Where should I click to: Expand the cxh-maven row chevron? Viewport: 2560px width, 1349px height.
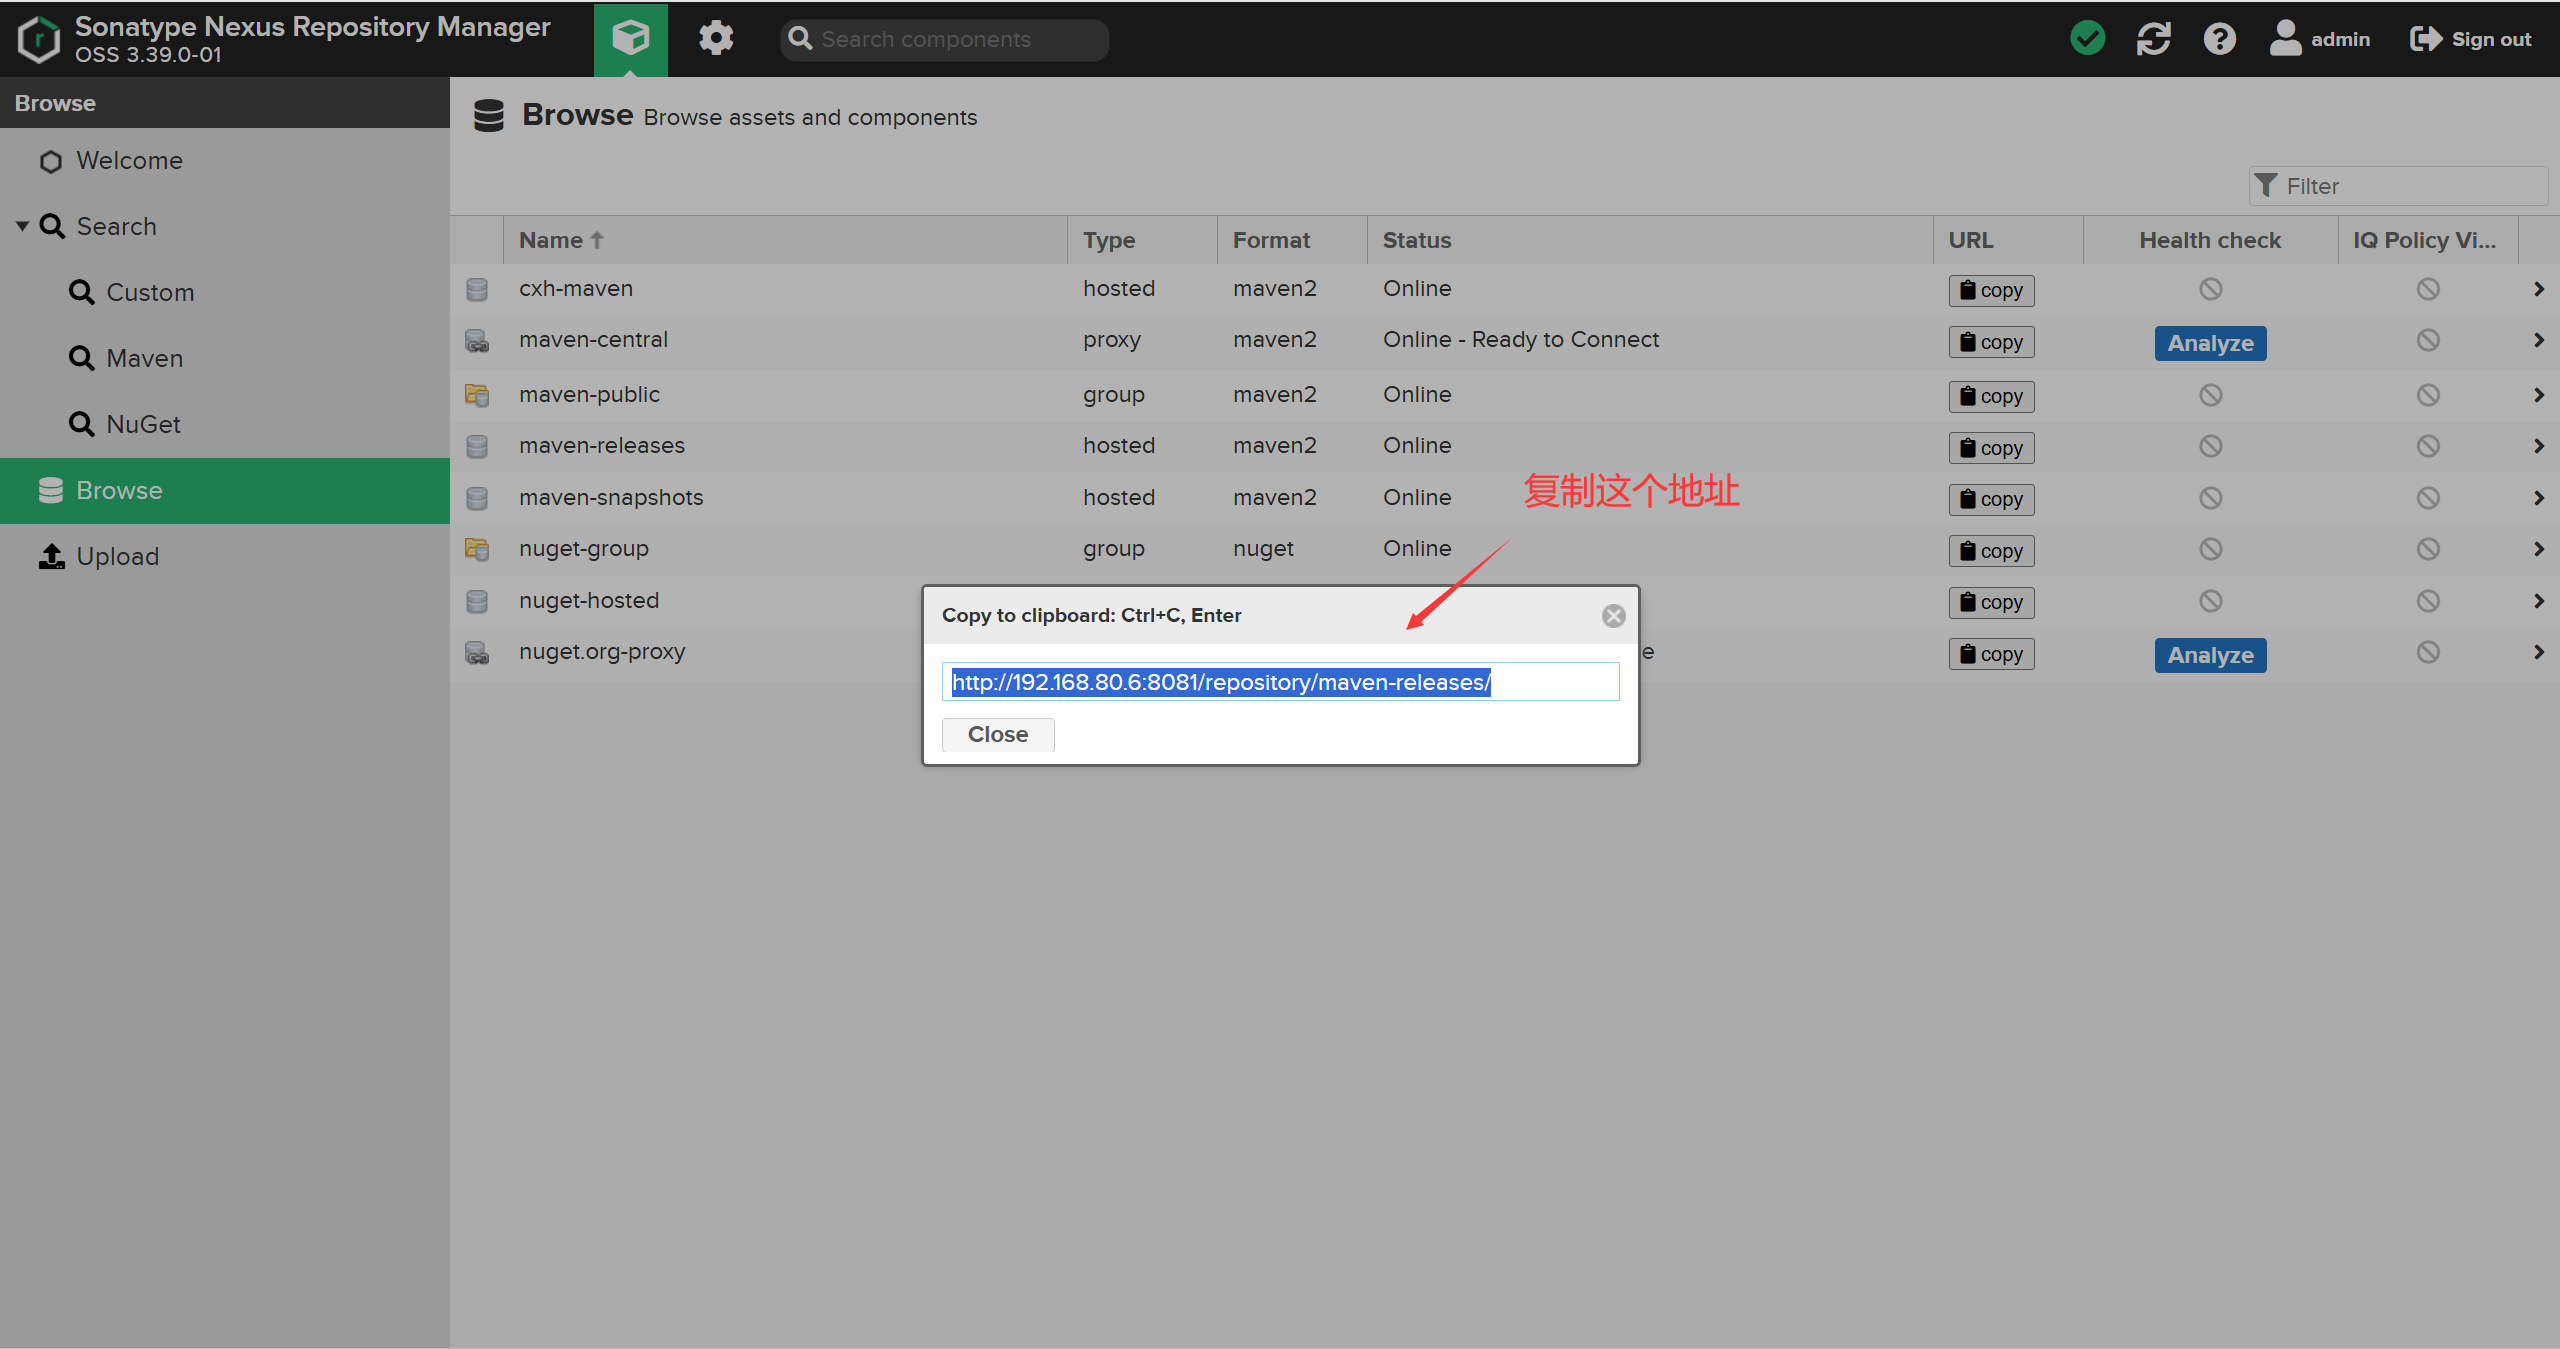(2538, 289)
